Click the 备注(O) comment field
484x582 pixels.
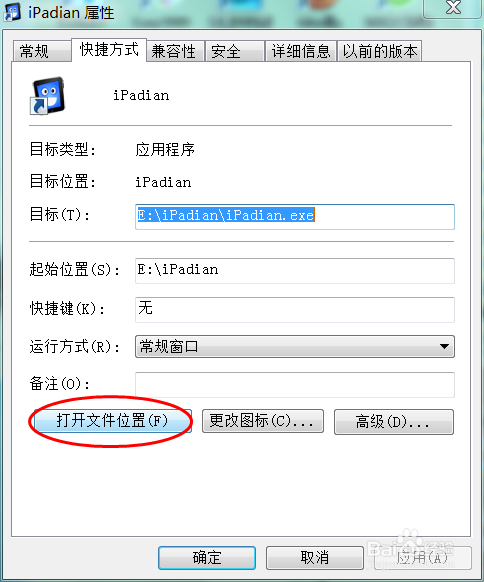click(295, 385)
